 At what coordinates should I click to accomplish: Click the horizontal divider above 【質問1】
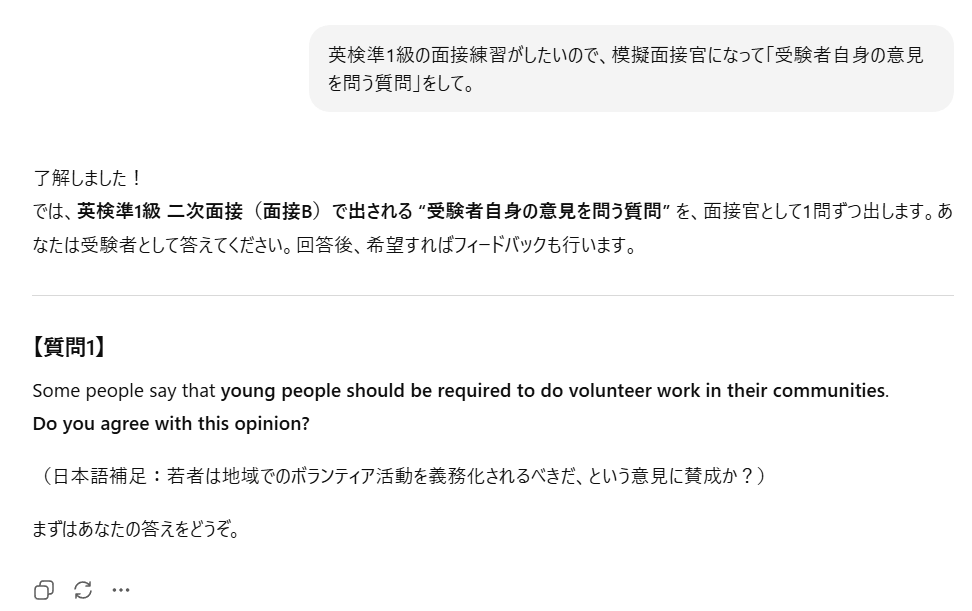coord(492,295)
